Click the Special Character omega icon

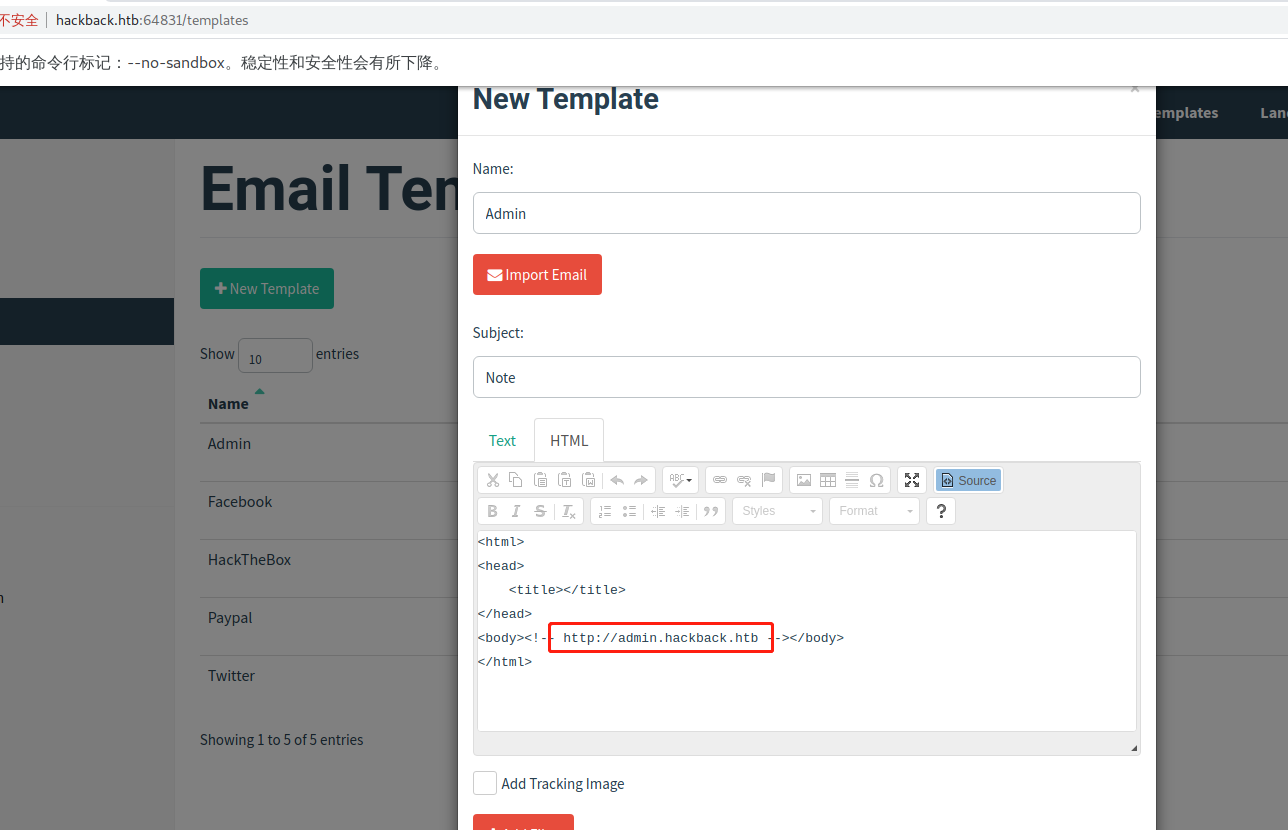coord(876,480)
